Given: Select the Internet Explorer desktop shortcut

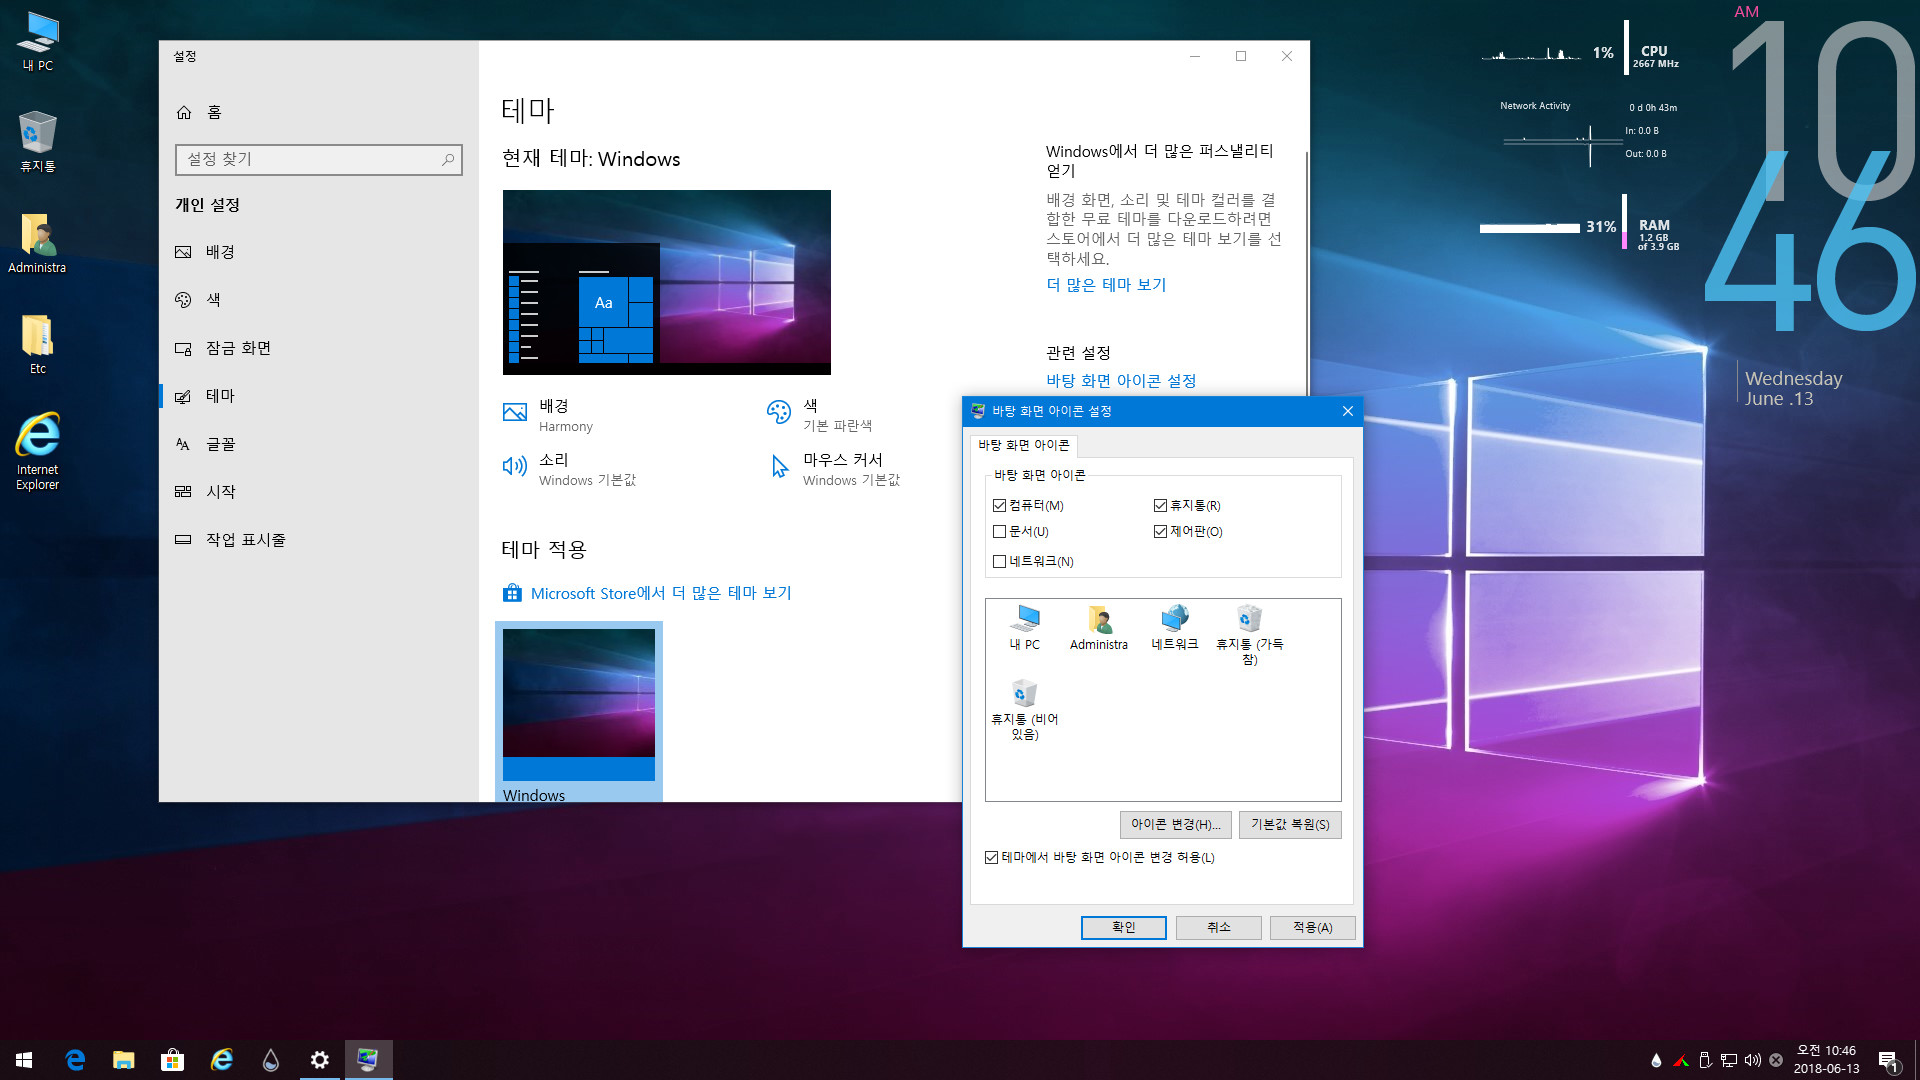Looking at the screenshot, I should coord(38,450).
